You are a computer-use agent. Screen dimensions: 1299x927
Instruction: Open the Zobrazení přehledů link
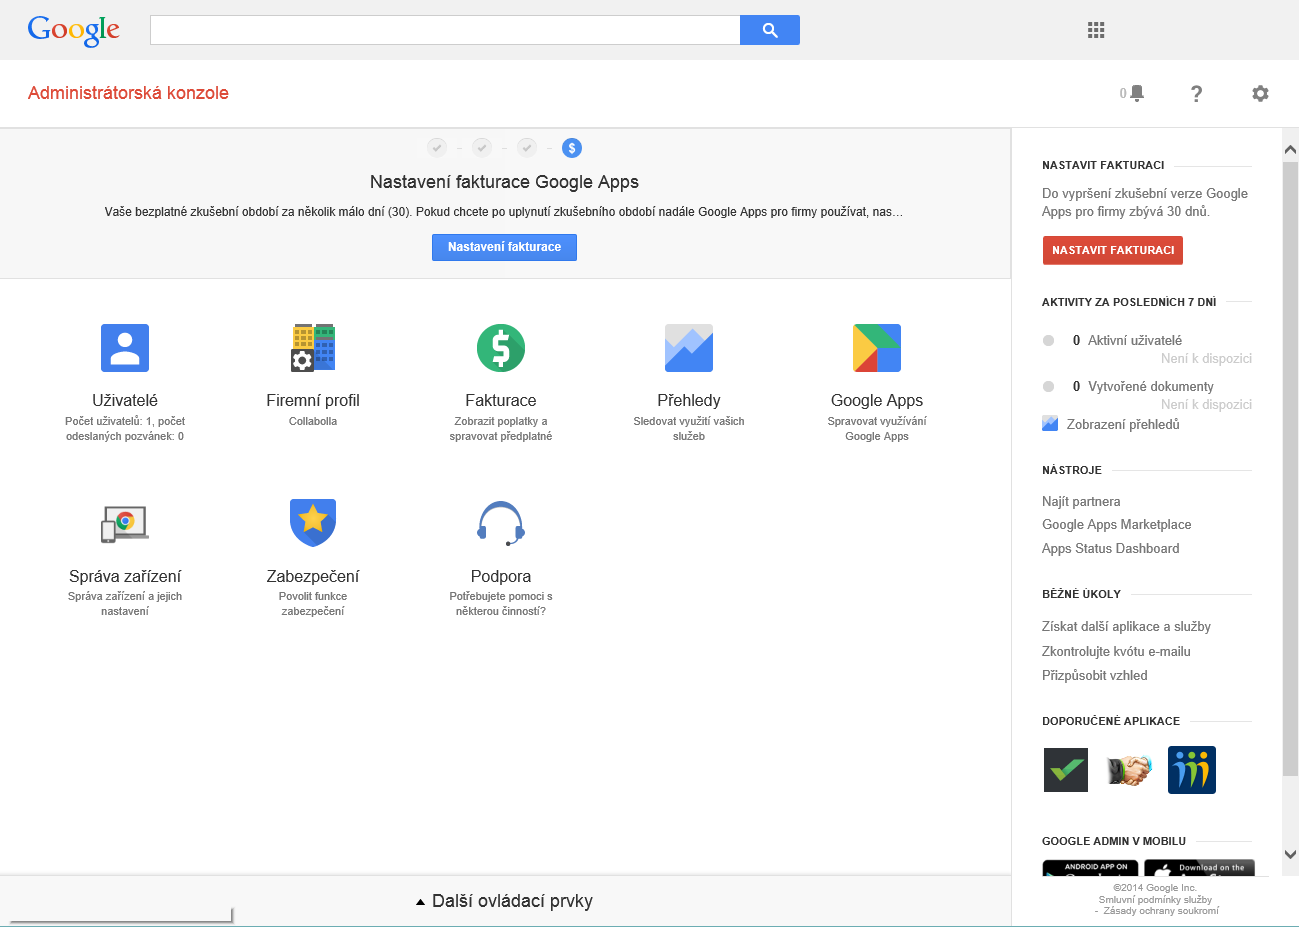point(1123,424)
